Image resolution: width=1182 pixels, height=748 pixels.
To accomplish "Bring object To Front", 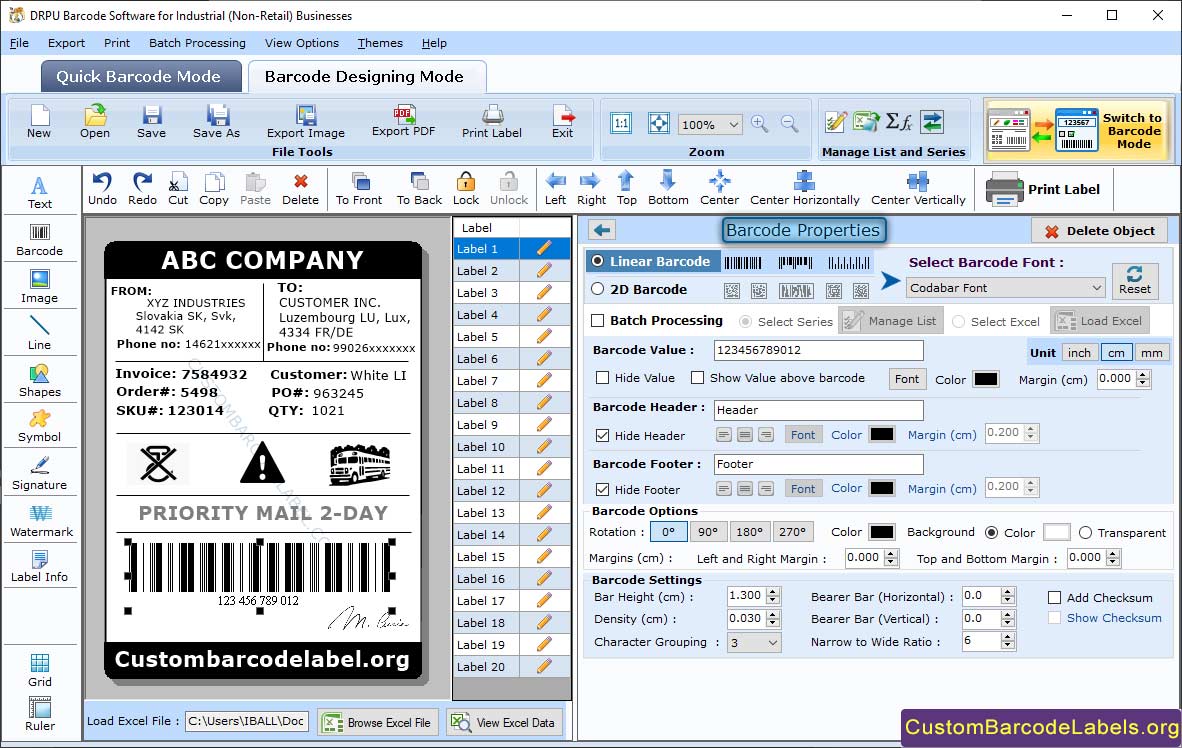I will click(359, 189).
